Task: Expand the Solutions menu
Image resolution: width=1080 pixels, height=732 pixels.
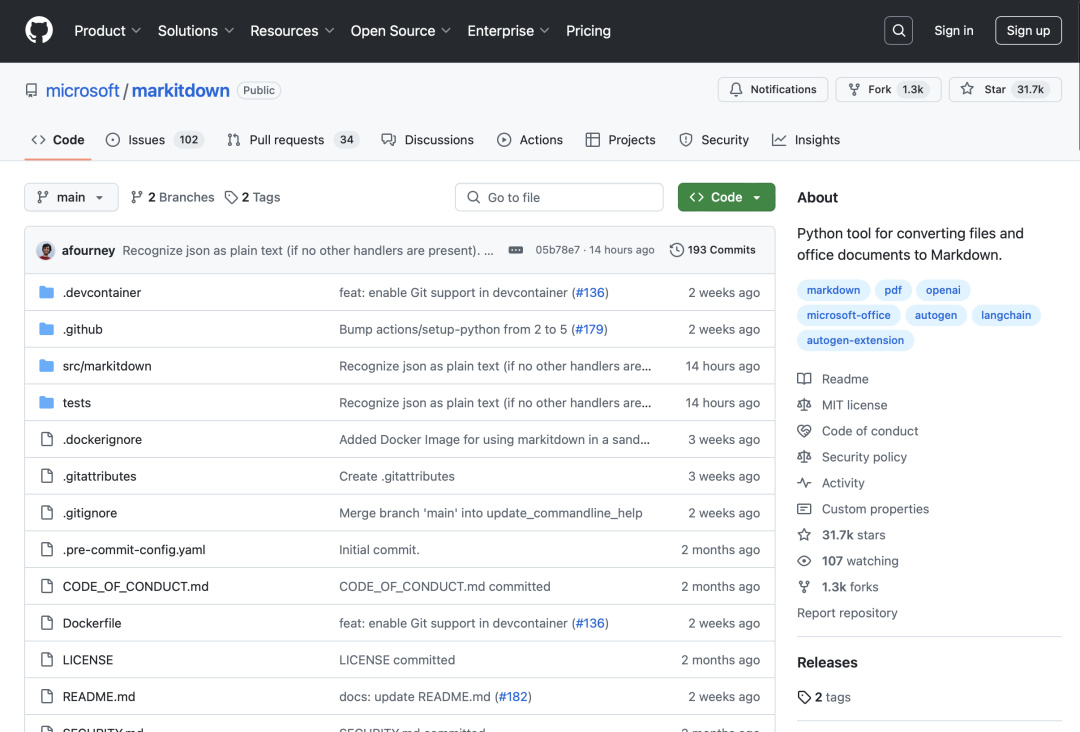Action: (x=196, y=31)
